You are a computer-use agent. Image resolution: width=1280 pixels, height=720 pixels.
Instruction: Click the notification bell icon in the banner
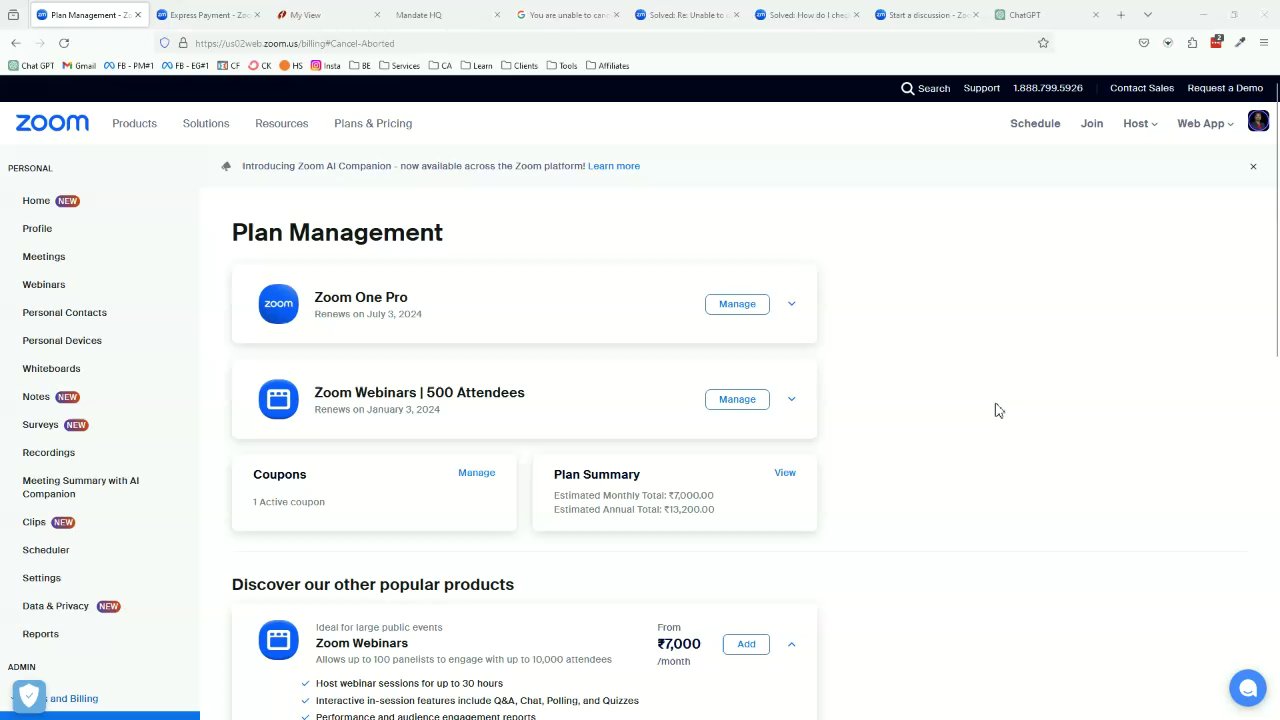click(x=226, y=166)
